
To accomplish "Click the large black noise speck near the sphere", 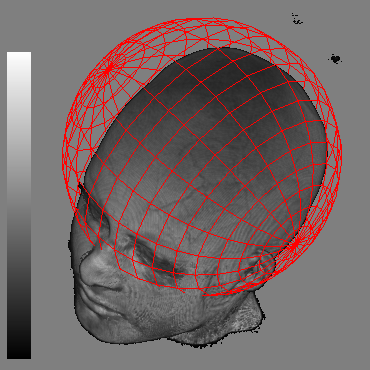I will 336,59.
